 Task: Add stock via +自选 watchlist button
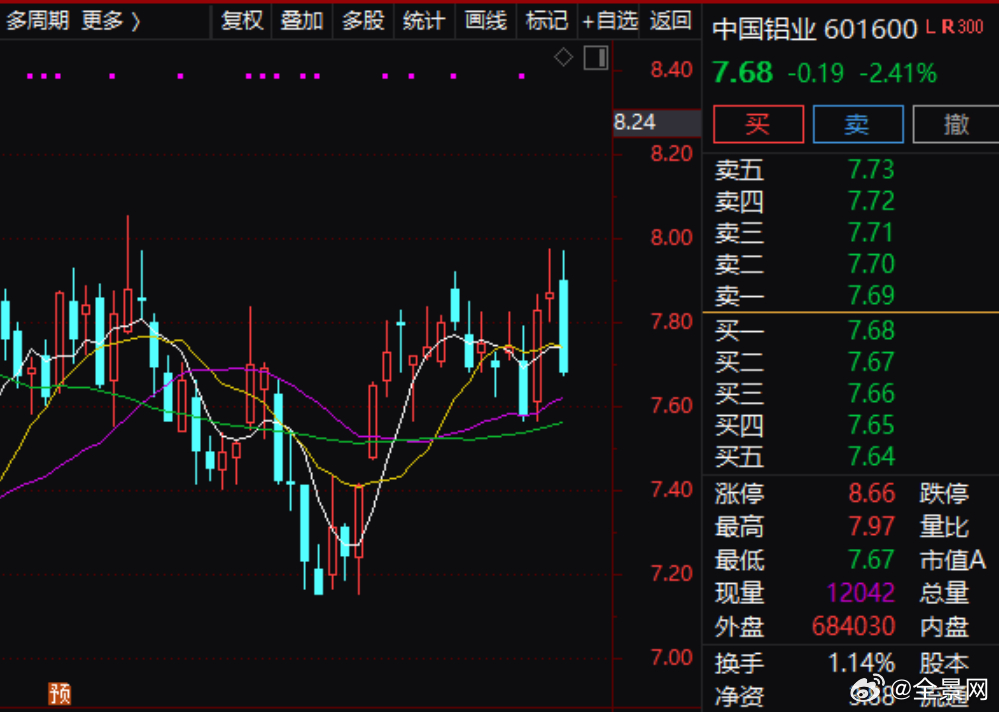click(610, 21)
